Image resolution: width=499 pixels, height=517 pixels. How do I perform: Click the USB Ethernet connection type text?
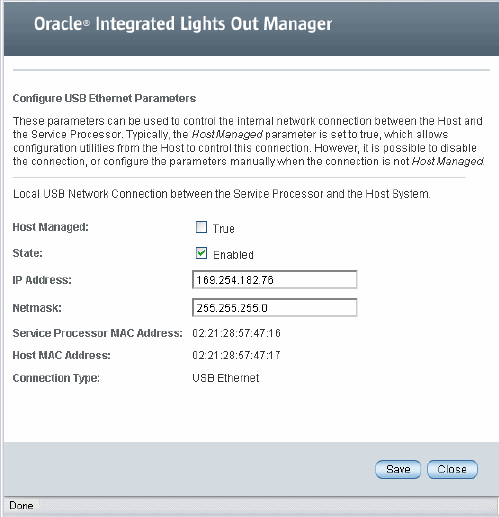[x=226, y=378]
